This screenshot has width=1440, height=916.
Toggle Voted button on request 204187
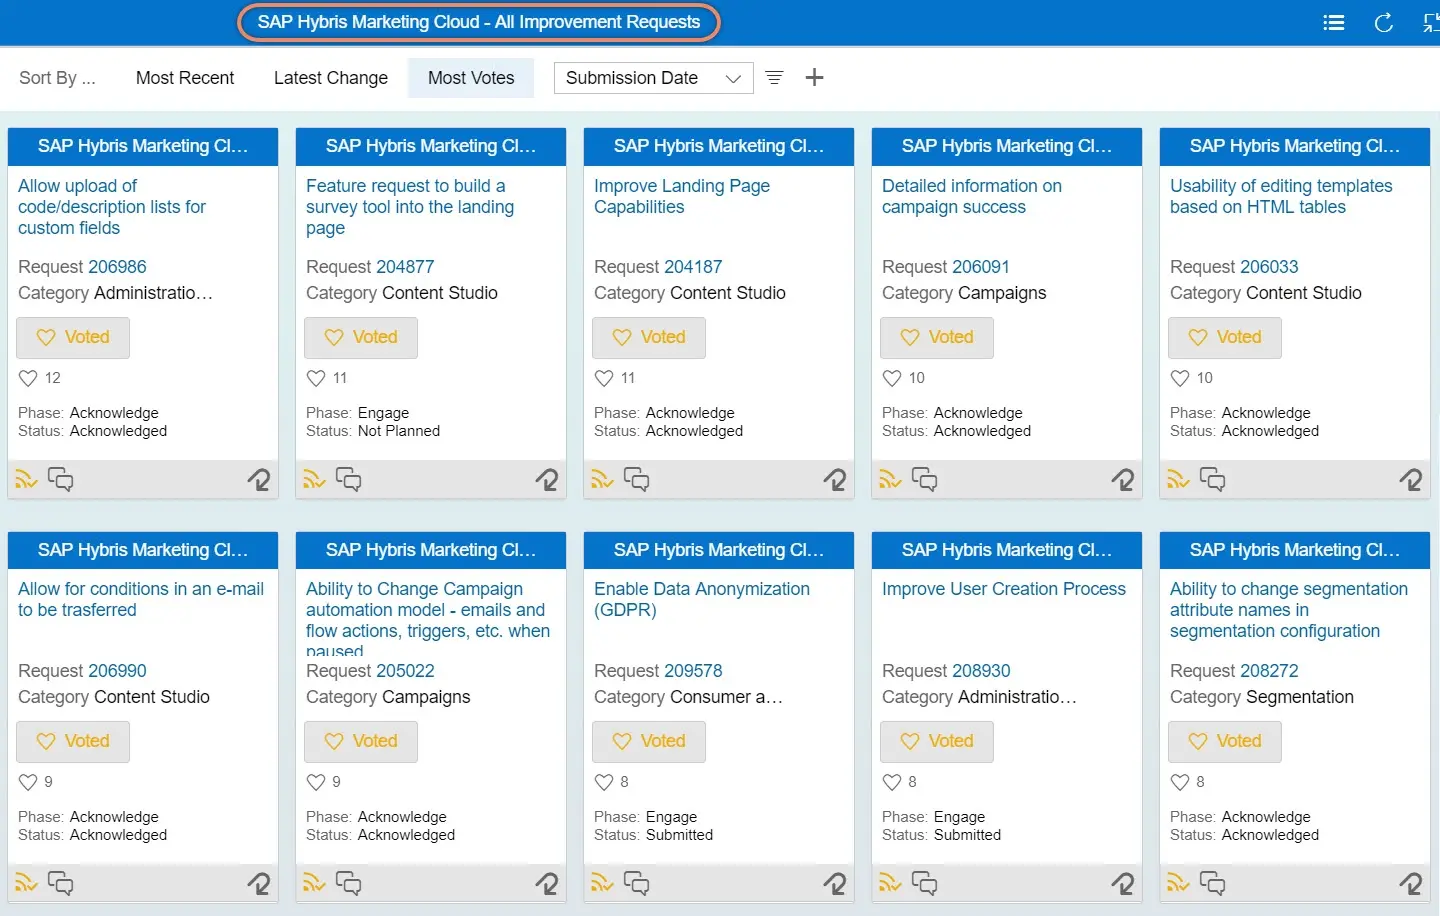649,338
